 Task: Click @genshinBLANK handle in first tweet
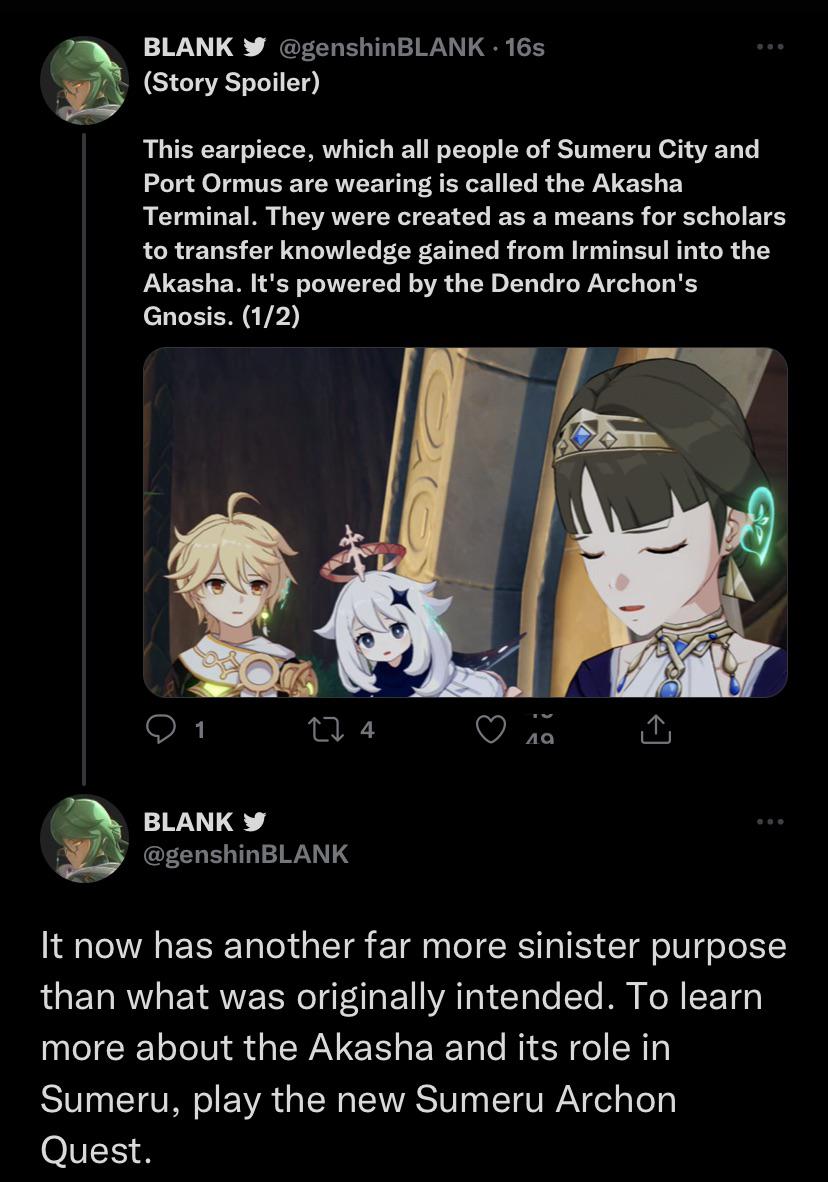tap(382, 47)
